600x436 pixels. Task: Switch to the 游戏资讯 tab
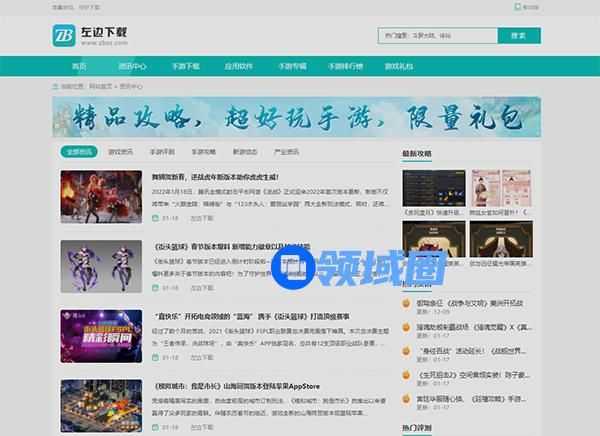(x=121, y=153)
